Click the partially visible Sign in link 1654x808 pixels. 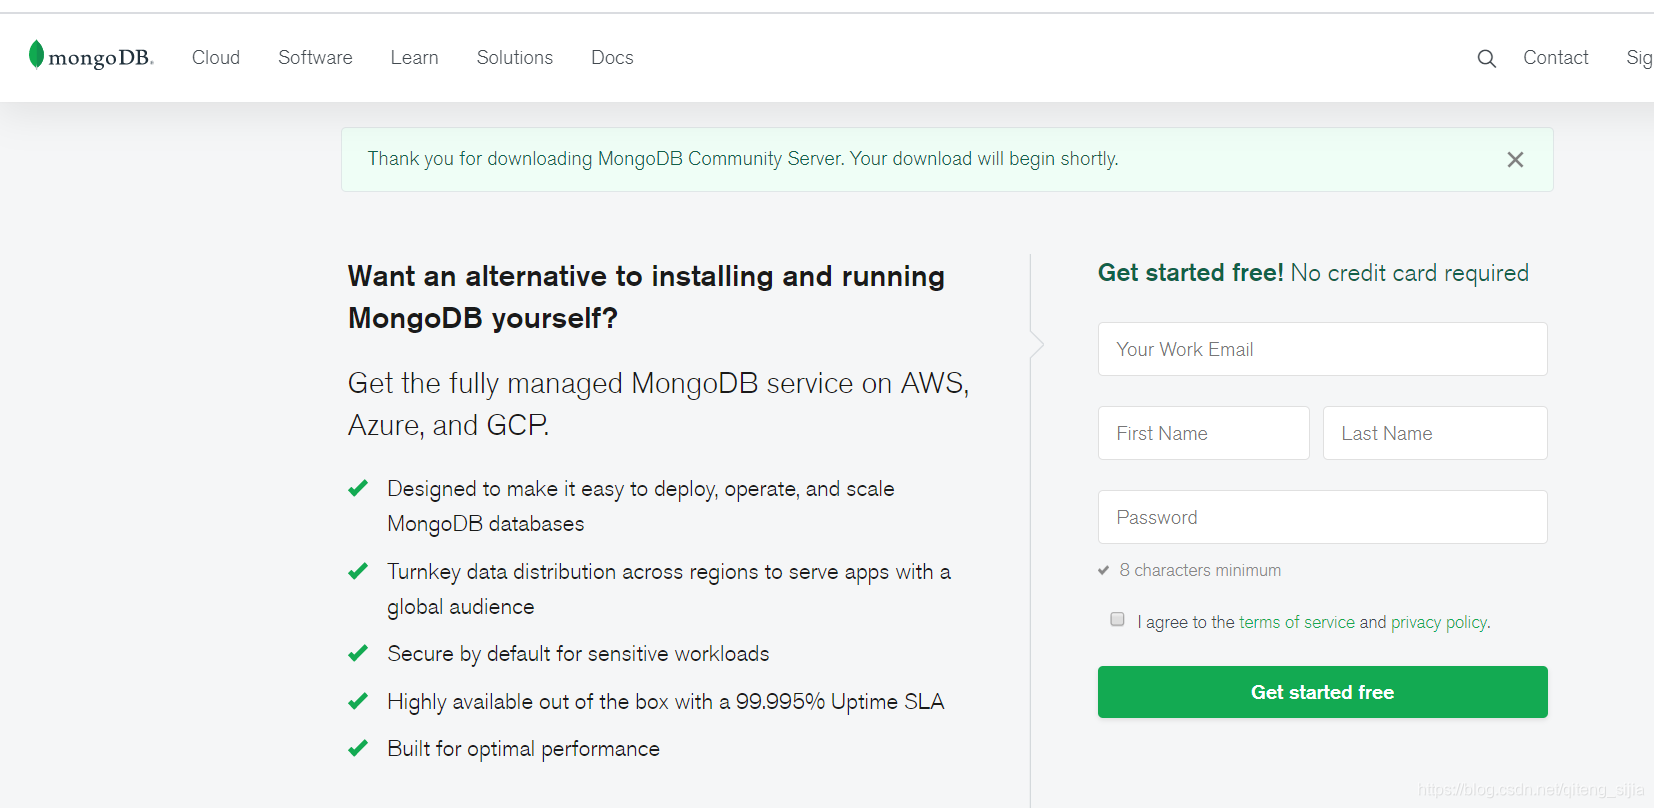(x=1640, y=58)
